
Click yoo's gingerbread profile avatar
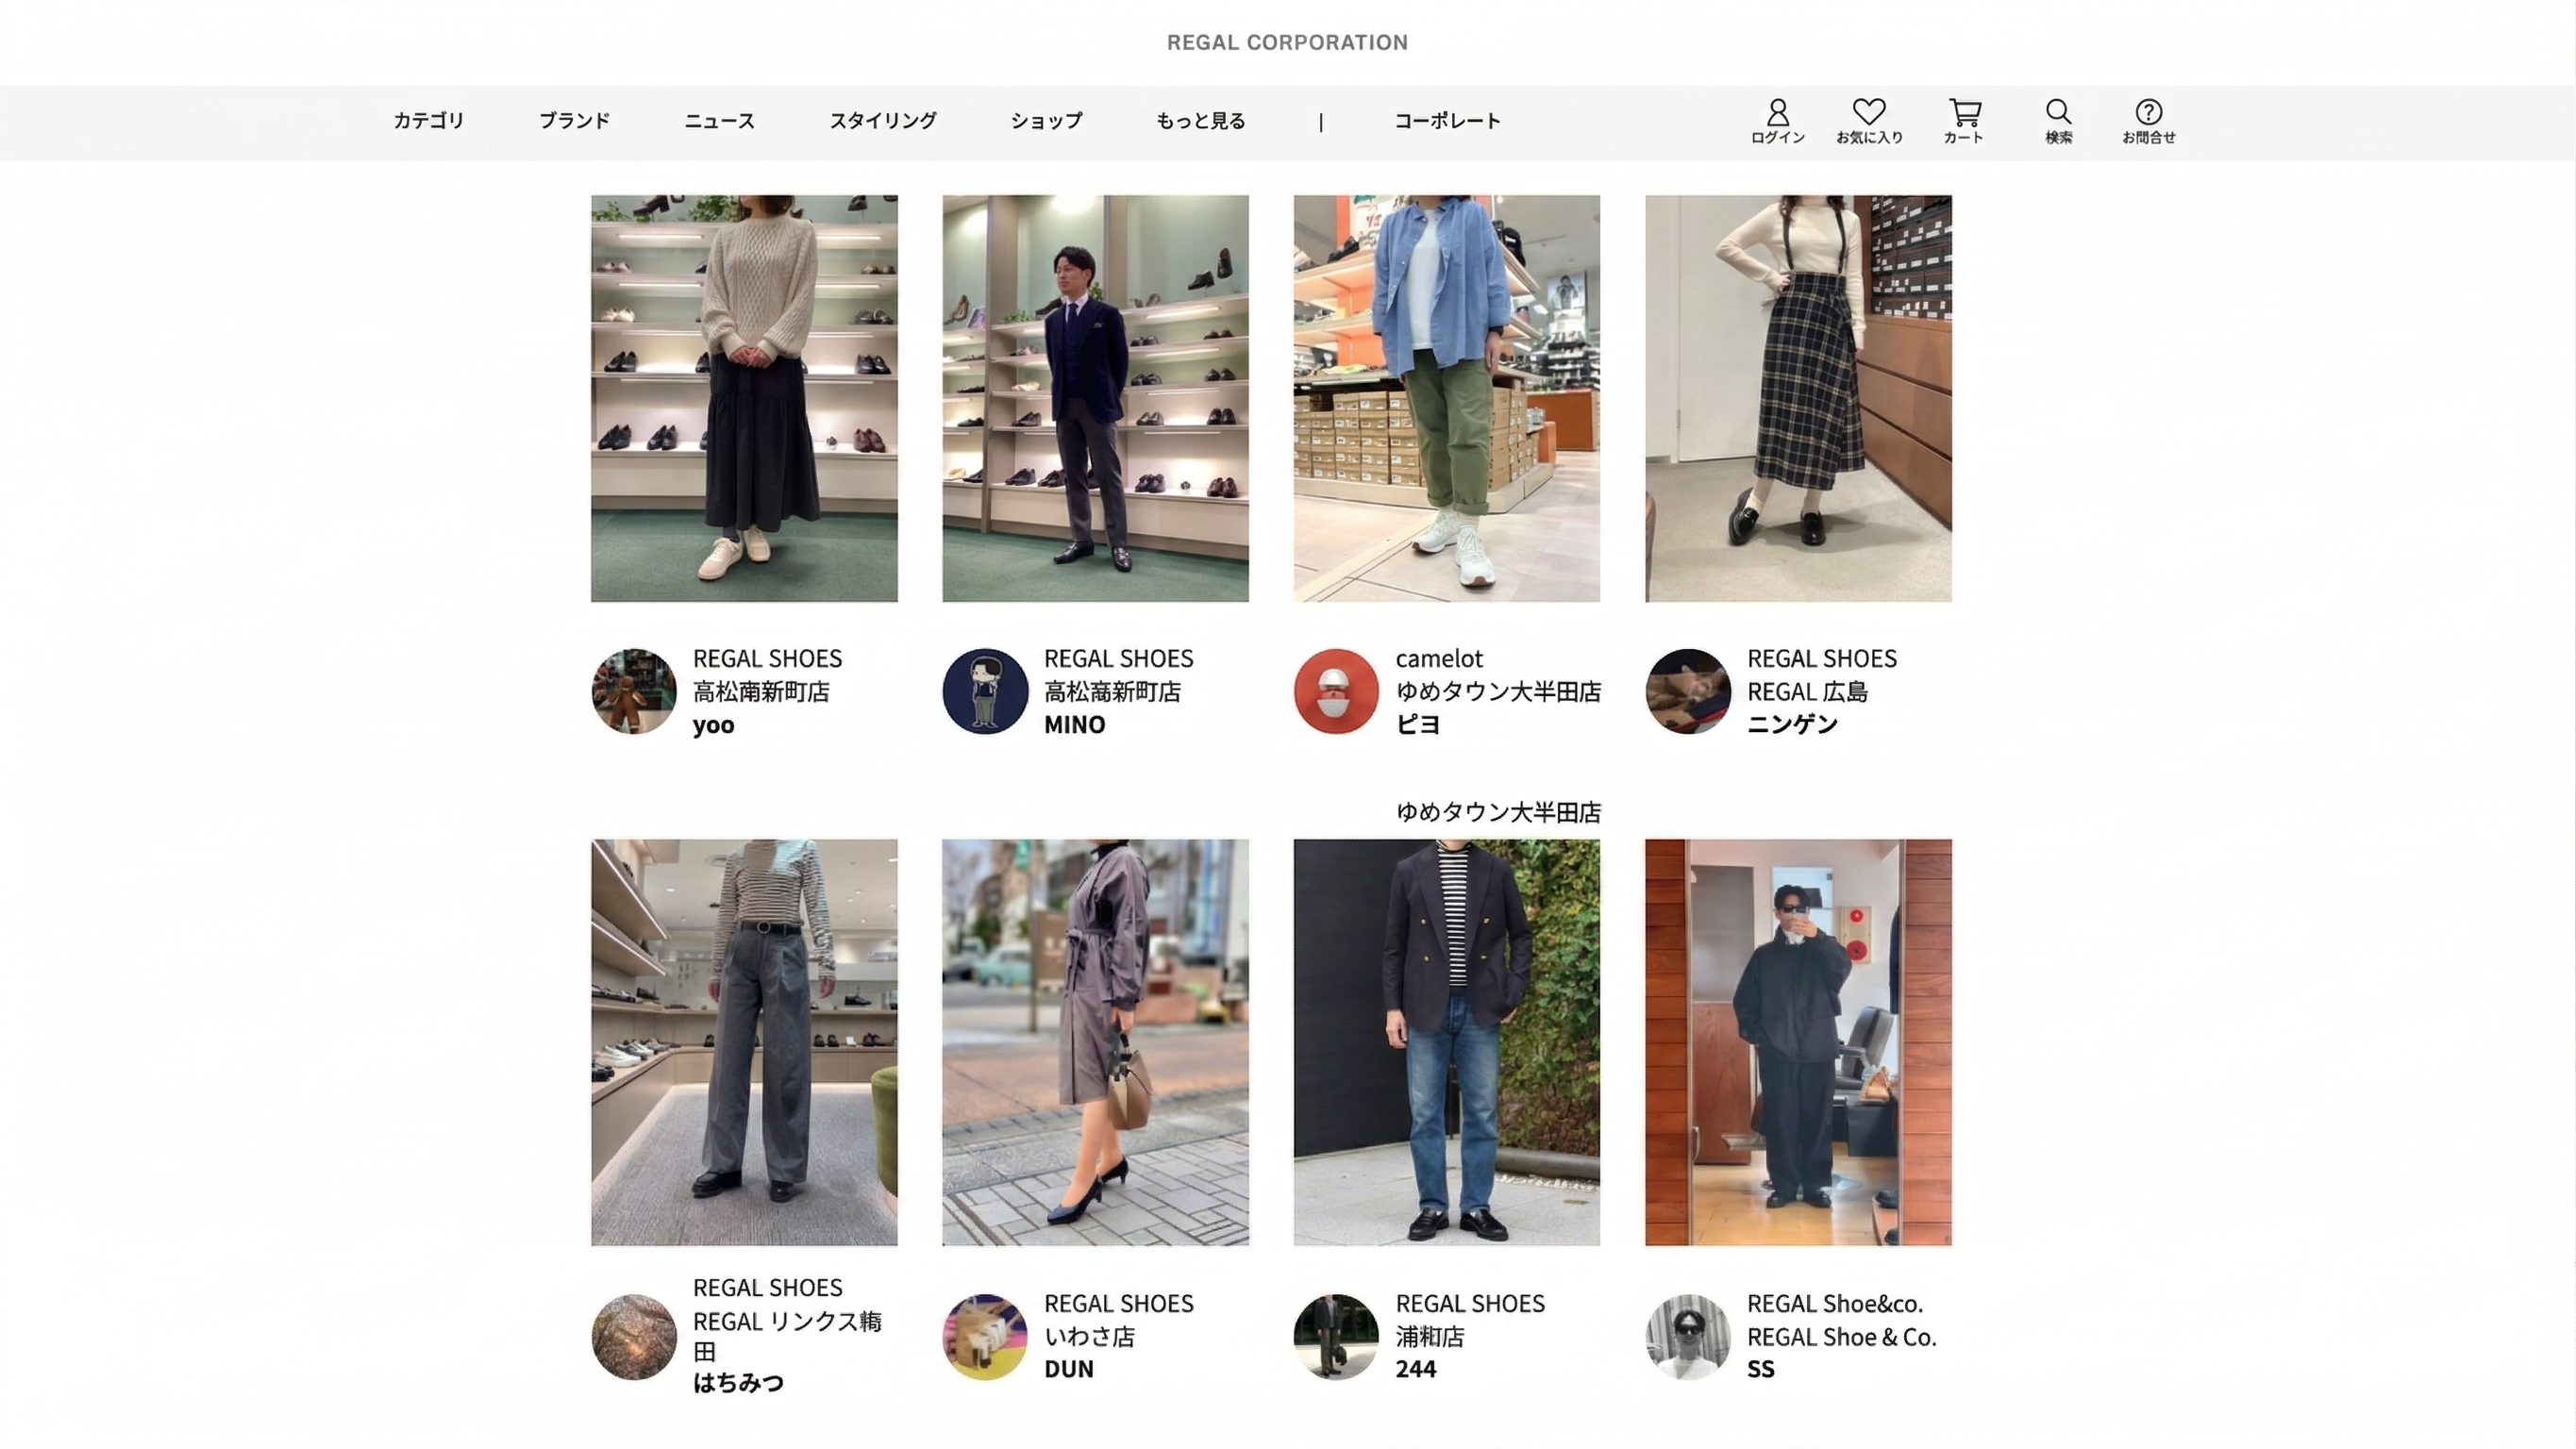tap(634, 691)
